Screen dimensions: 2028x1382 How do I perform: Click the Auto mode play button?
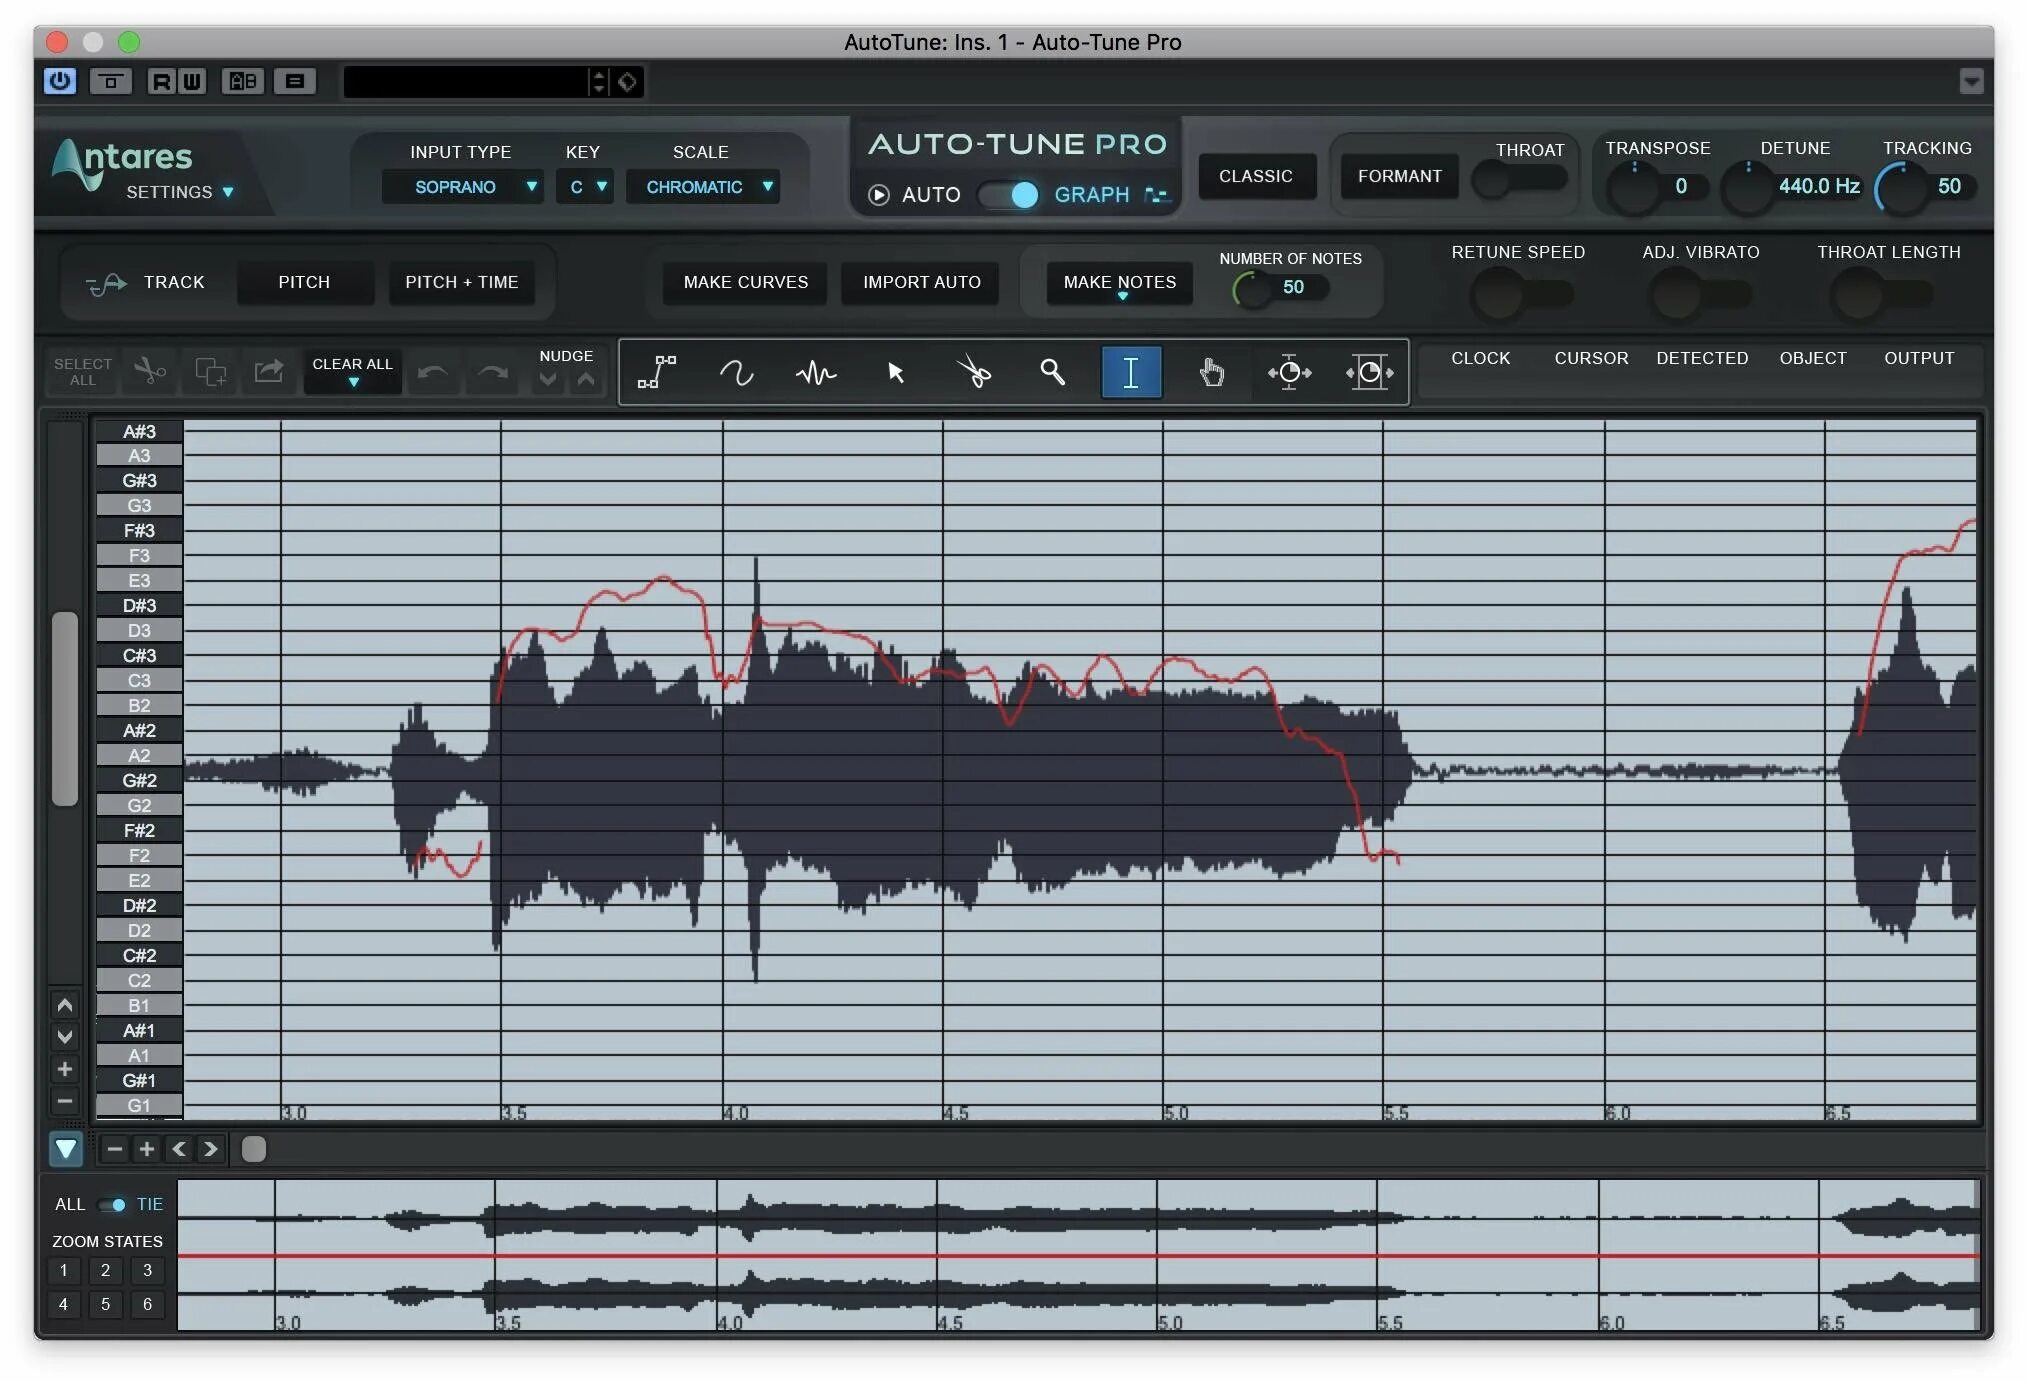coord(879,195)
